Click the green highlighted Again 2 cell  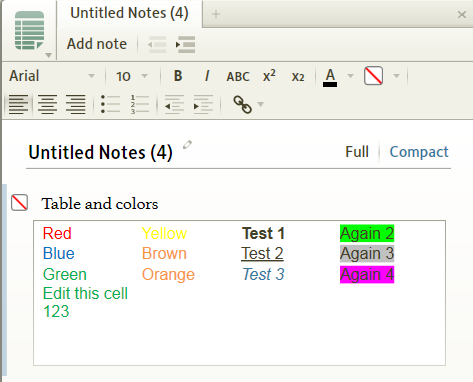[x=367, y=233]
